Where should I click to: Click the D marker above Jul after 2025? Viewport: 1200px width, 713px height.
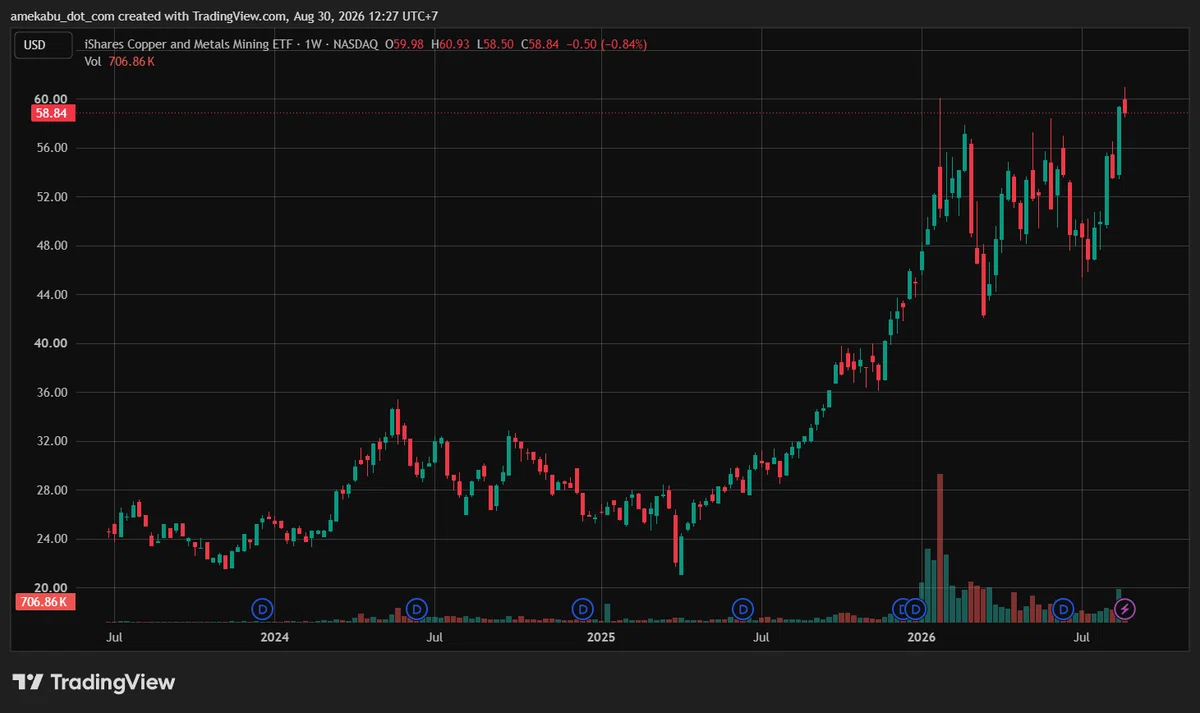pos(742,608)
